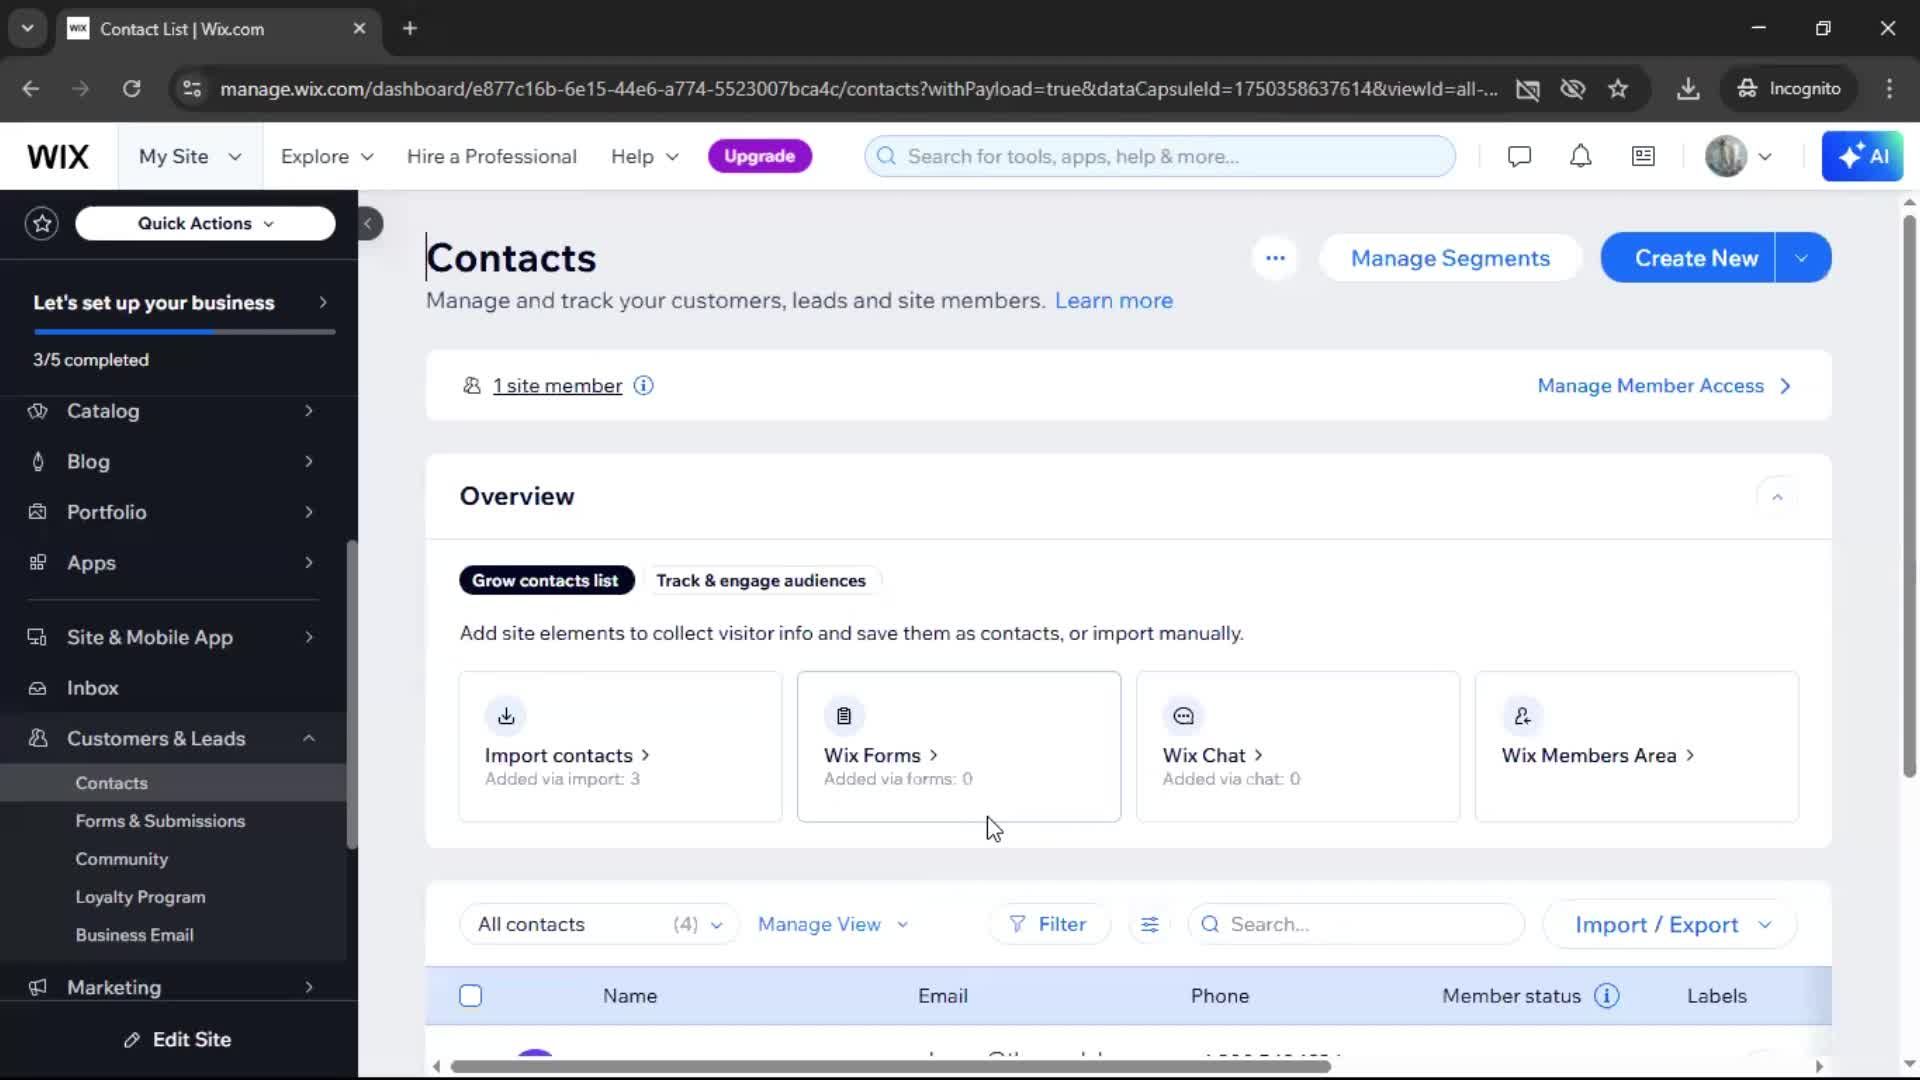Collapse the sidebar with arrow handle
The image size is (1920, 1080).
point(368,223)
